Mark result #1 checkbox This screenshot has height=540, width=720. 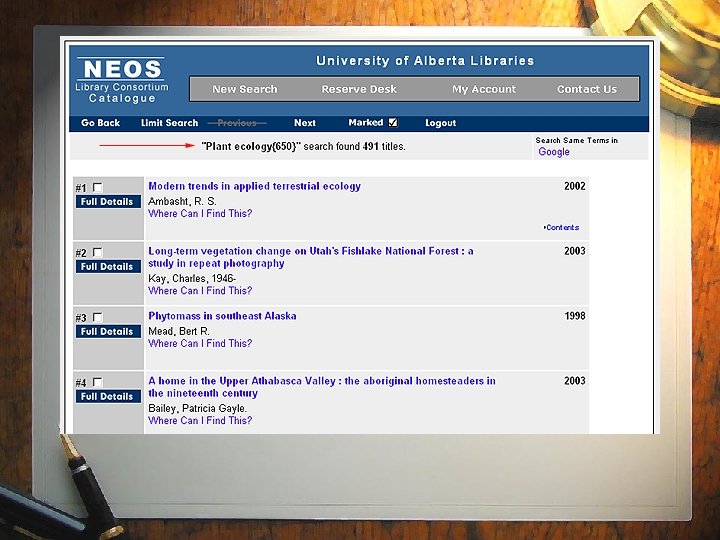coord(97,187)
